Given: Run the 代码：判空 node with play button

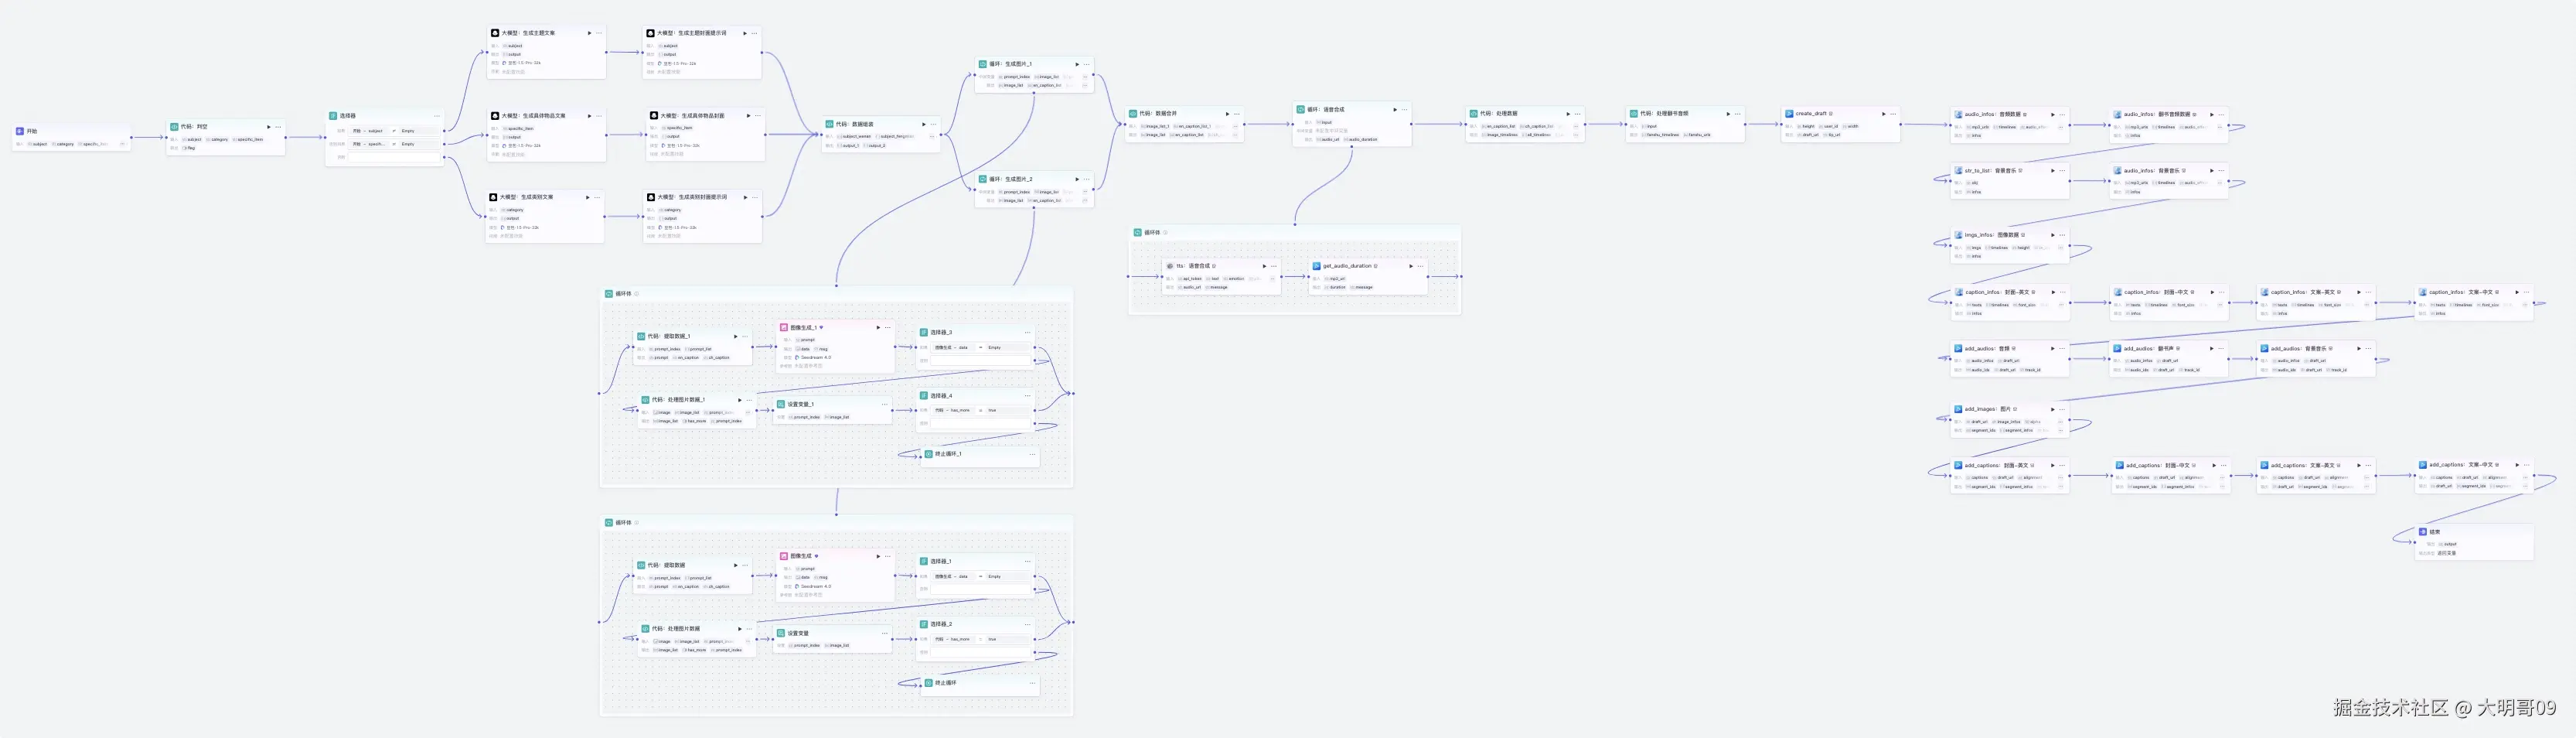Looking at the screenshot, I should coord(268,127).
